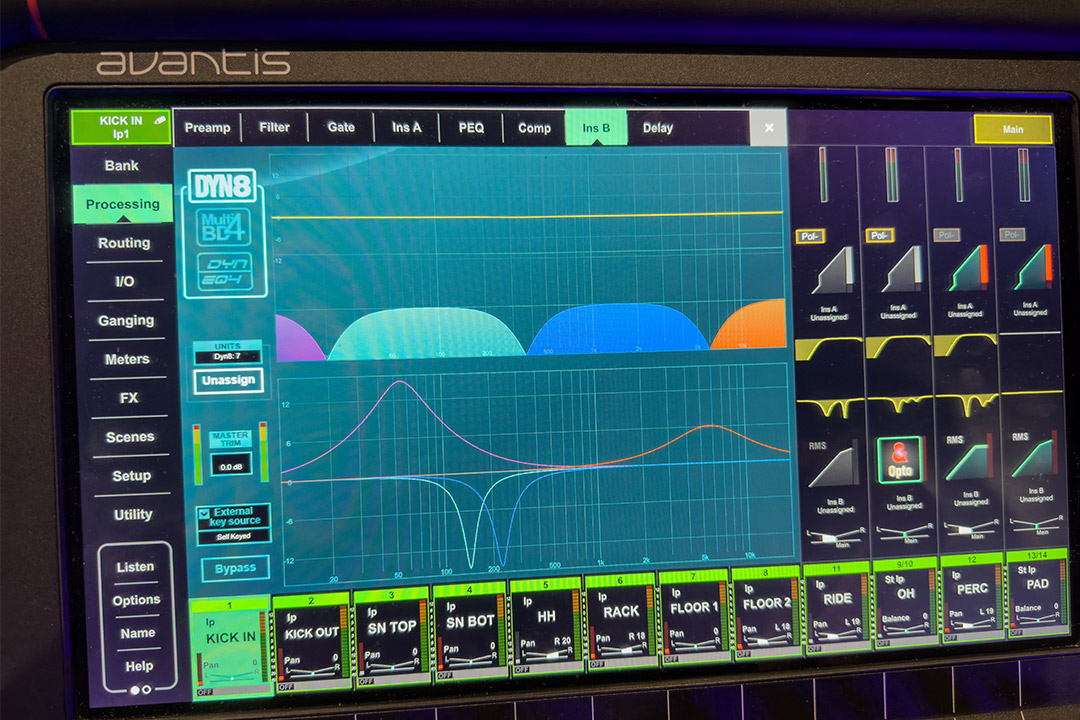This screenshot has width=1080, height=720.
Task: Select the SN TOP channel strip
Action: point(390,637)
